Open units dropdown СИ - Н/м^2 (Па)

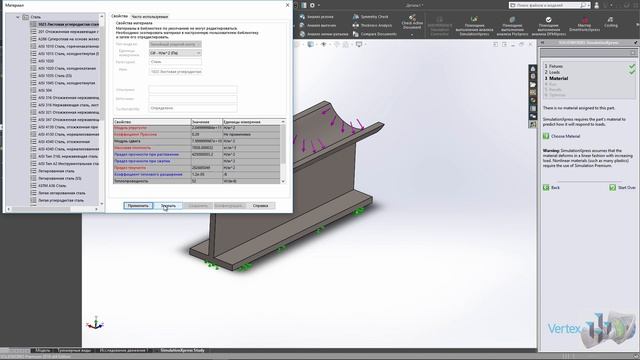175,53
